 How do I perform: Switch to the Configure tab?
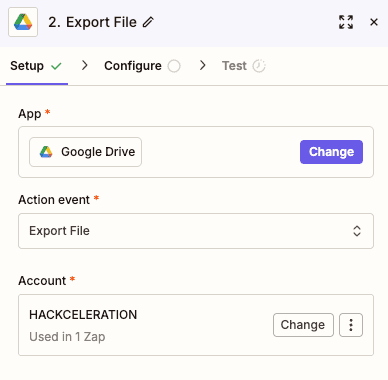[x=142, y=66]
